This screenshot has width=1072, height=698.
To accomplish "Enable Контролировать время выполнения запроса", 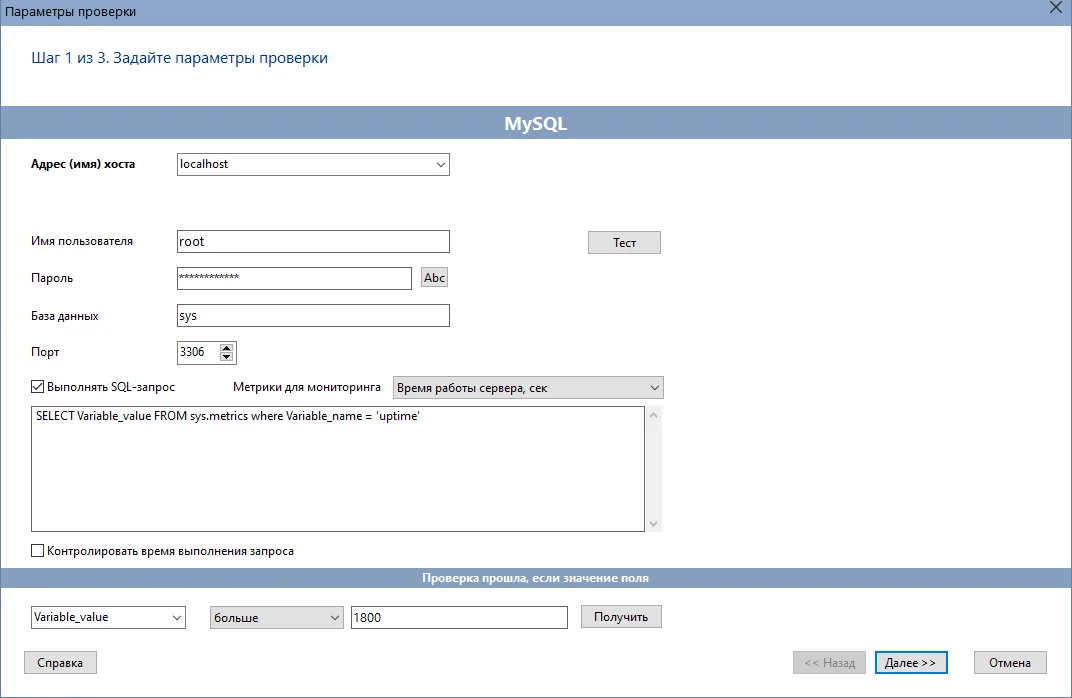I will tap(37, 550).
